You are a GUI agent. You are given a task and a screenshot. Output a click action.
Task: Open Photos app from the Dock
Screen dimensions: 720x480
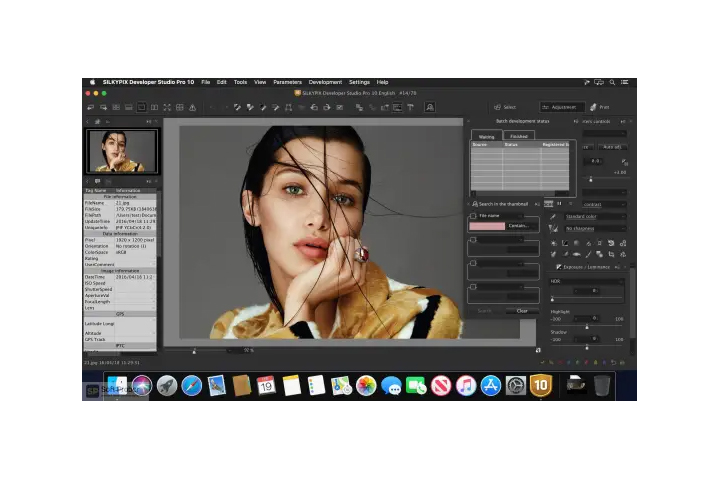[366, 385]
